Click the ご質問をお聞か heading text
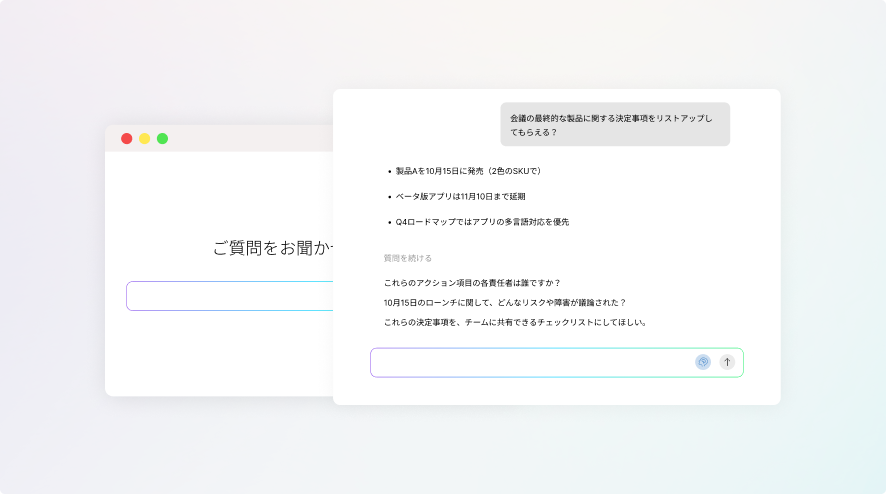The width and height of the screenshot is (886, 494). pyautogui.click(x=272, y=249)
